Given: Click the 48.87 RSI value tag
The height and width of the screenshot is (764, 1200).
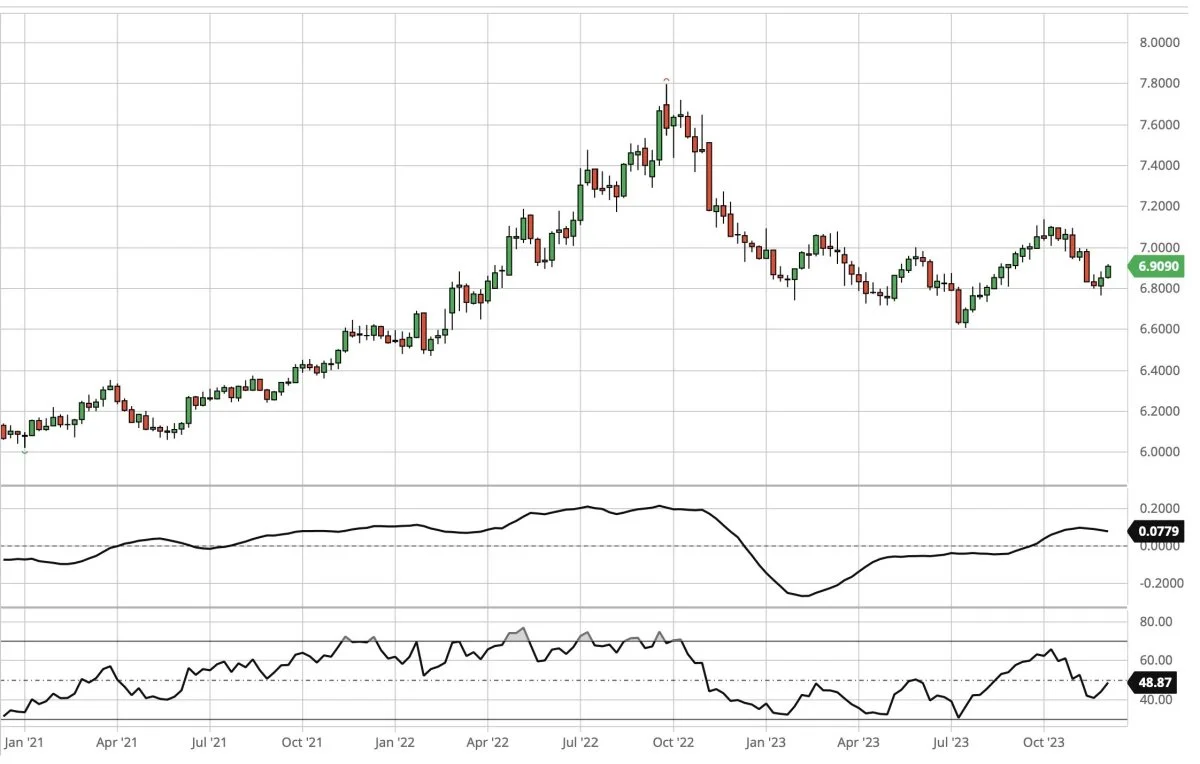Looking at the screenshot, I should [x=1154, y=684].
